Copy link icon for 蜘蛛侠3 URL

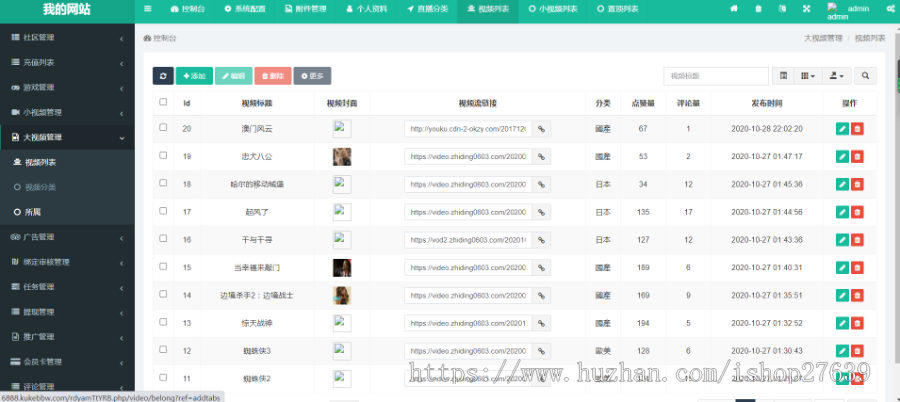click(541, 351)
